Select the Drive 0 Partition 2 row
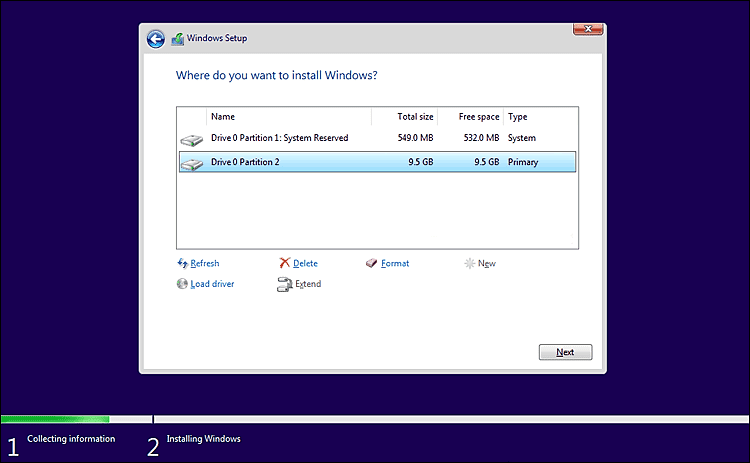 [x=377, y=162]
